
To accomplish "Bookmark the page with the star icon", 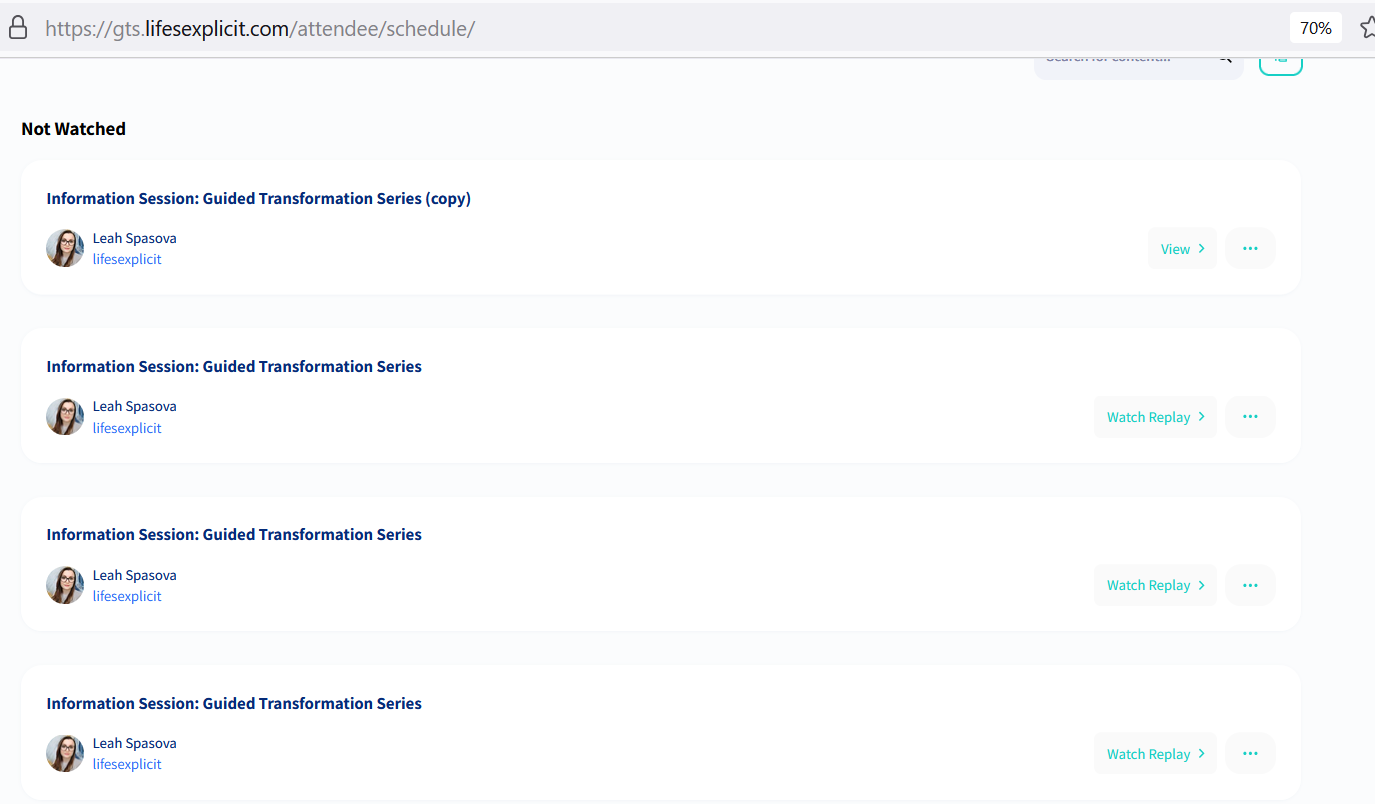I will click(1367, 28).
